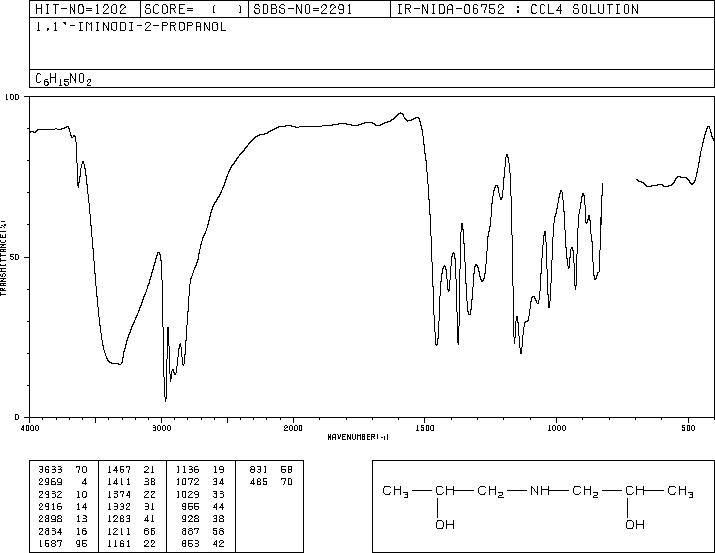This screenshot has height=553, width=715.
Task: Click the 1029 peak table entry
Action: [x=200, y=494]
